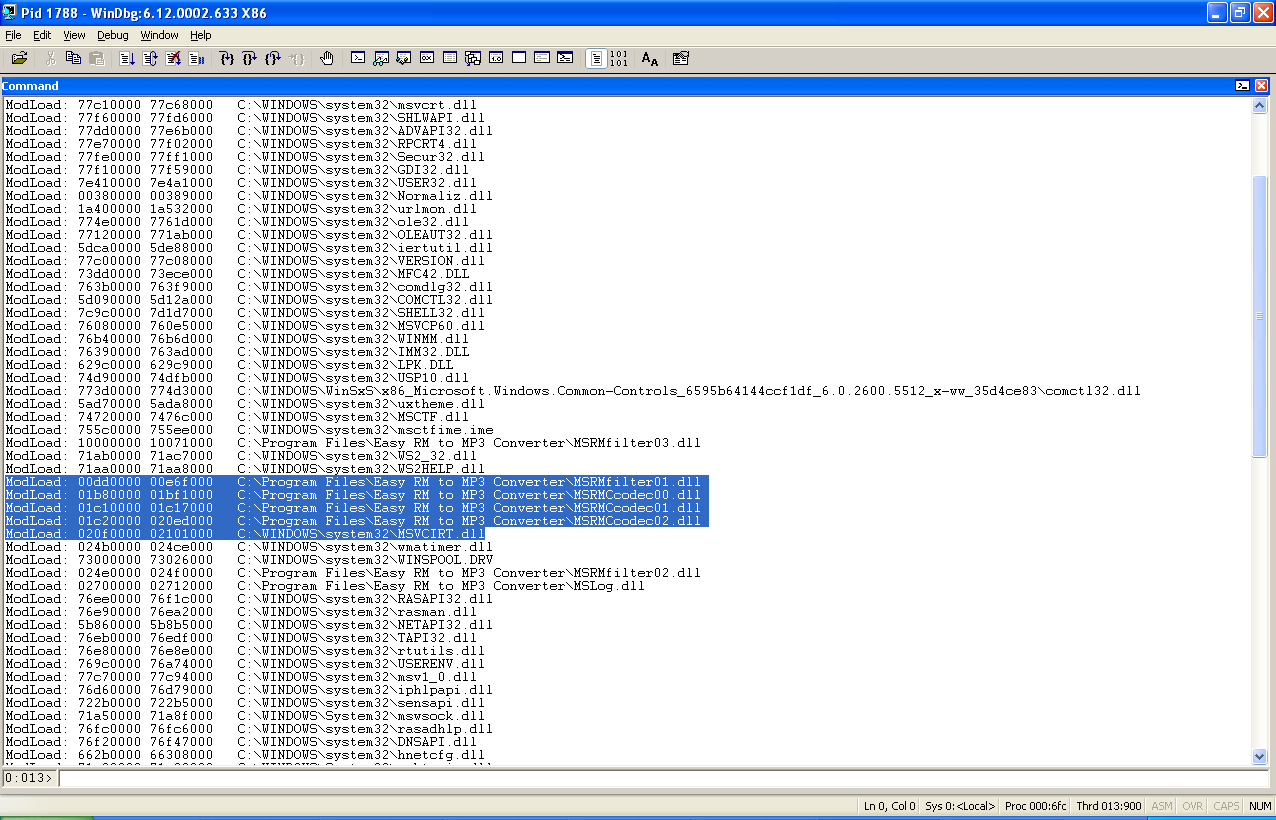Open the Window menu
Screen dimensions: 1276x820
coord(159,35)
